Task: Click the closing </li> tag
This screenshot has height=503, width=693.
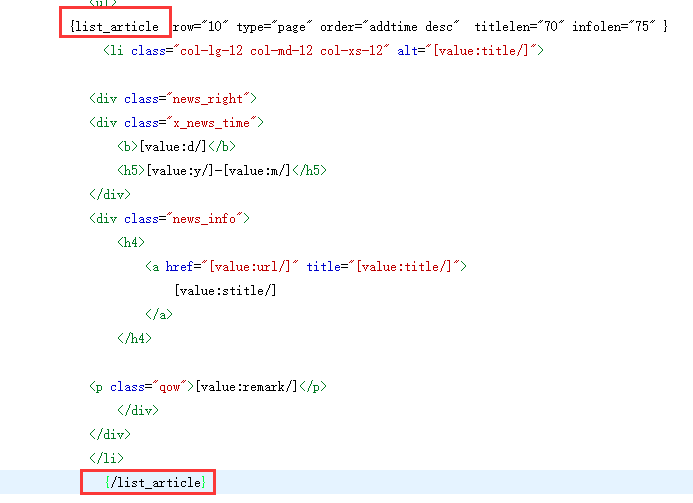Action: [x=106, y=458]
